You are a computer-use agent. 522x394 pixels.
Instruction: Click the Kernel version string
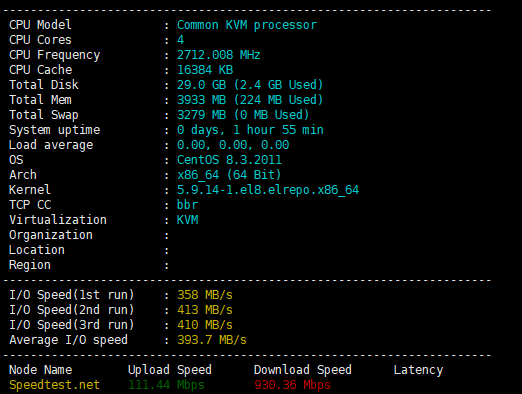pyautogui.click(x=268, y=190)
